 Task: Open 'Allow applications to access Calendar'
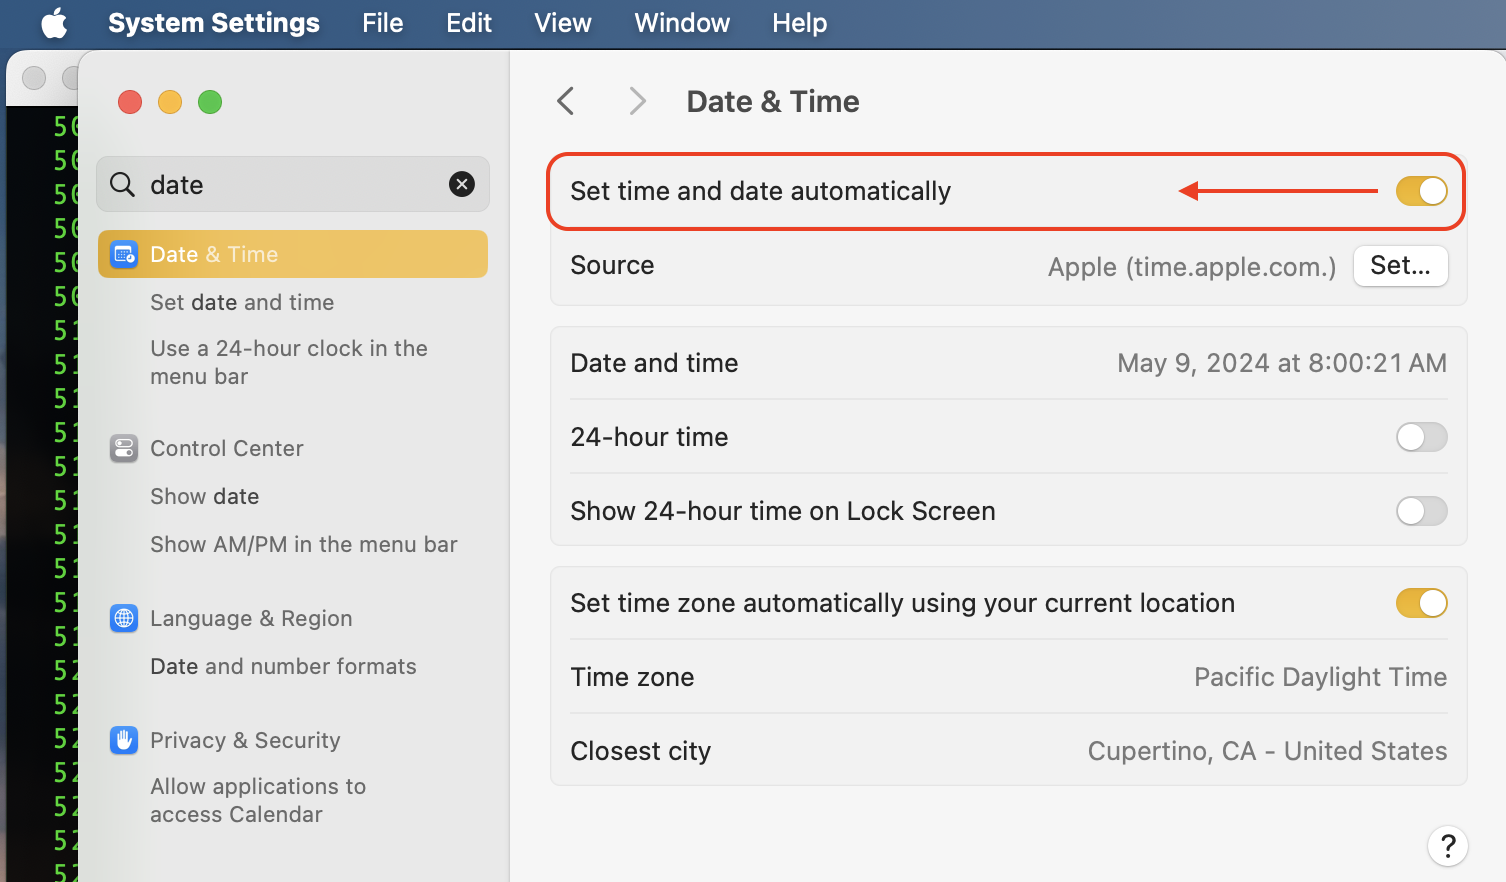click(x=258, y=800)
